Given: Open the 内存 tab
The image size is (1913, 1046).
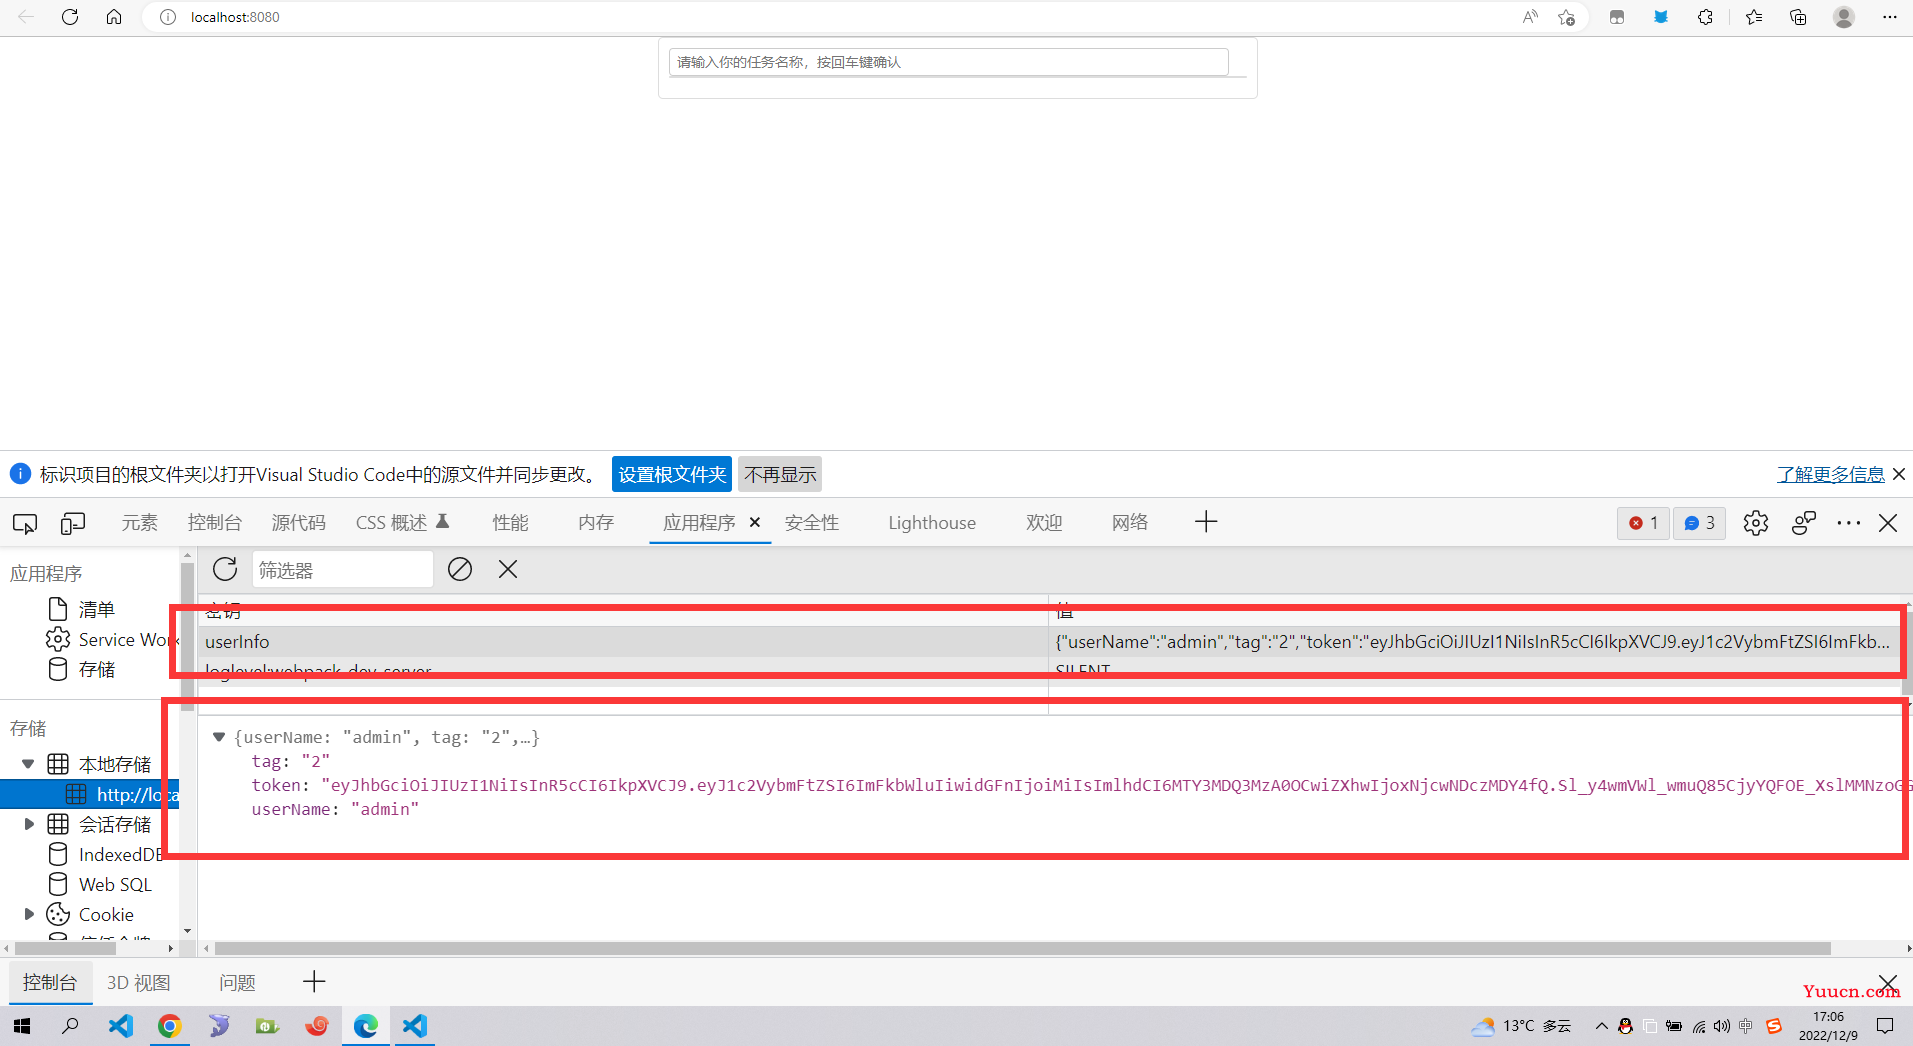Looking at the screenshot, I should pos(596,523).
